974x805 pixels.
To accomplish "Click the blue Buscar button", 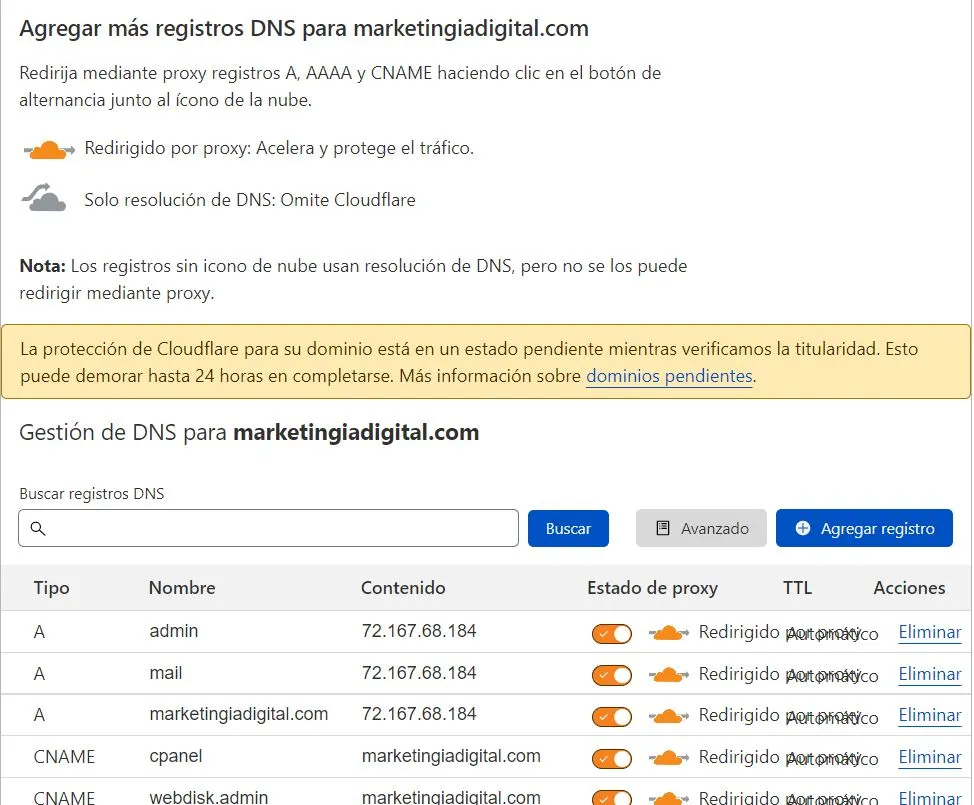I will 568,528.
